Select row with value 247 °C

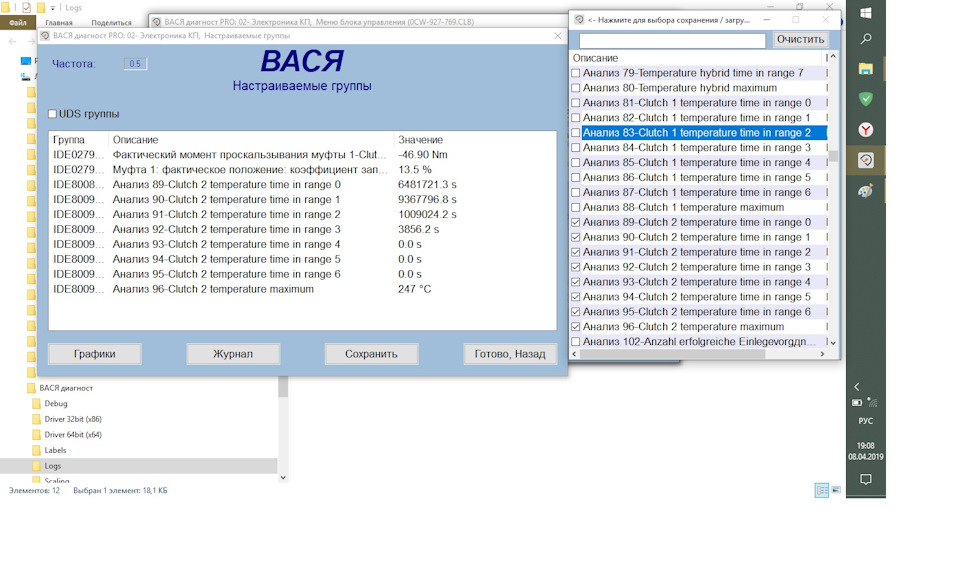[x=302, y=289]
